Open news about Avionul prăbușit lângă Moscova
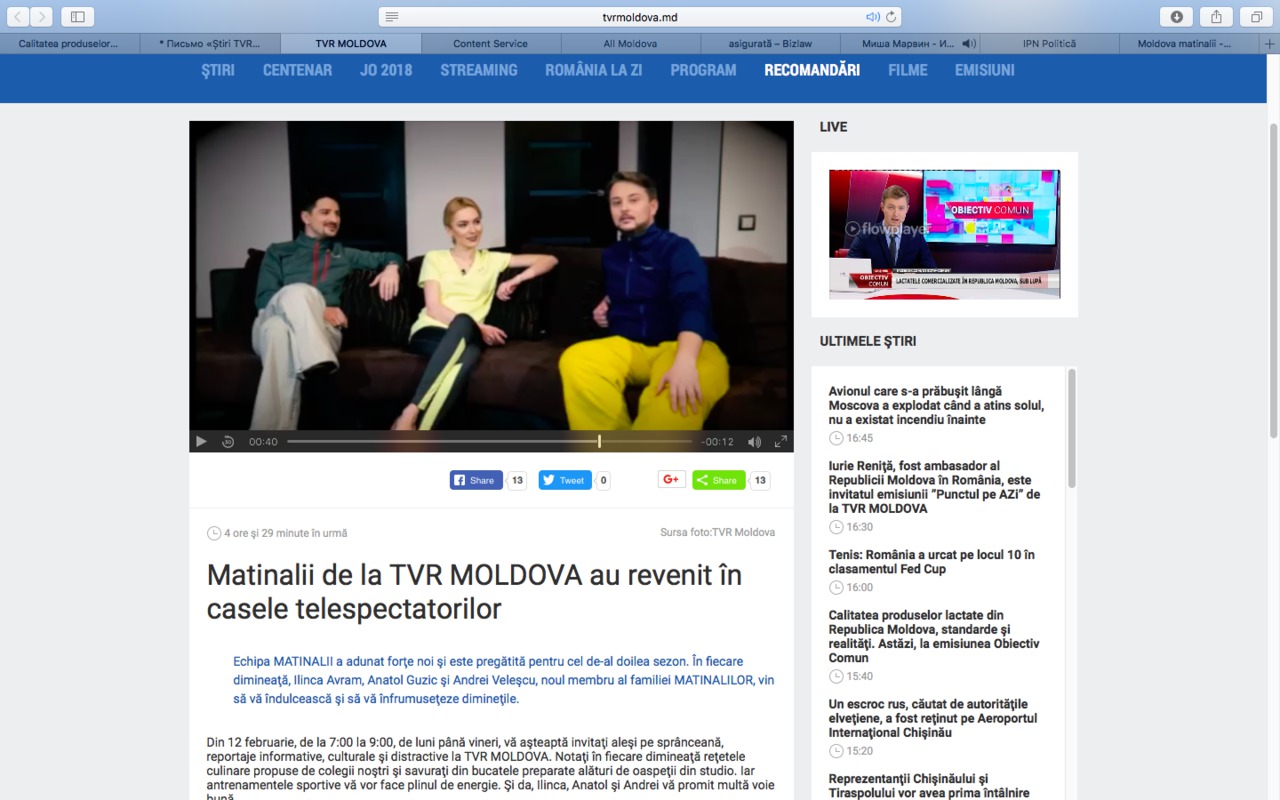The height and width of the screenshot is (800, 1280). pos(936,405)
